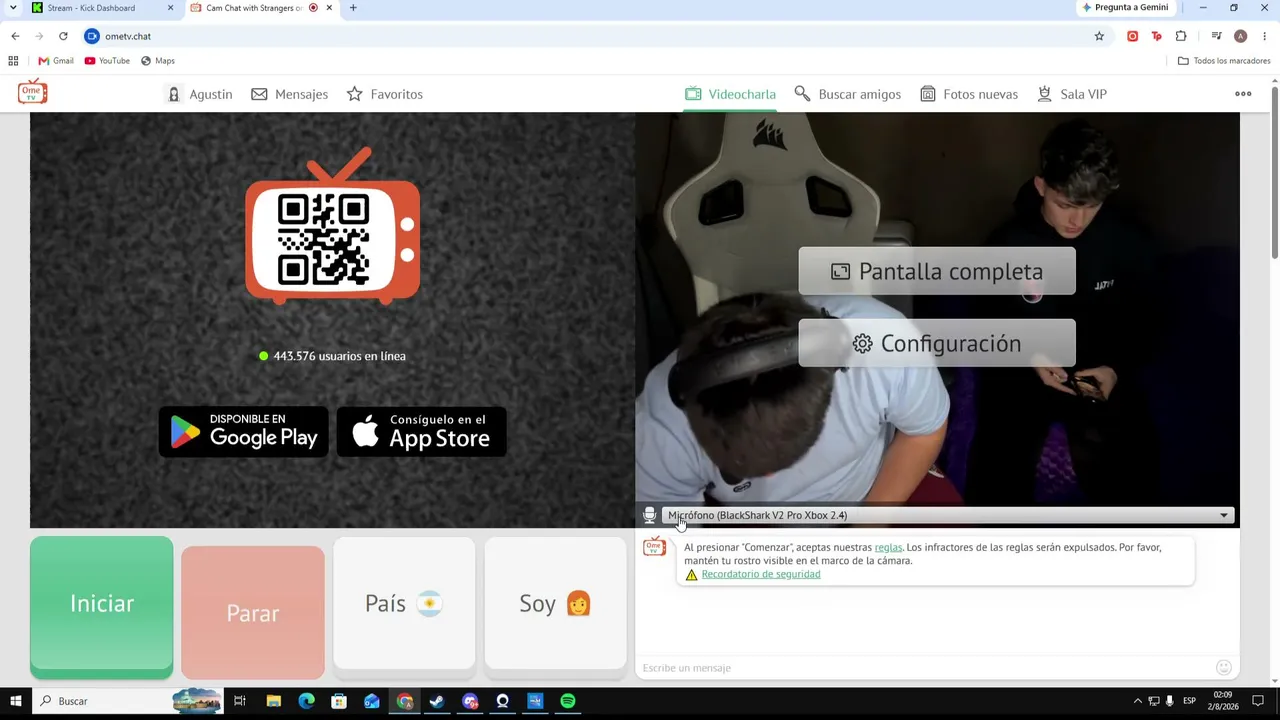Bookmark this page with the star icon
Image resolution: width=1280 pixels, height=720 pixels.
(1099, 36)
